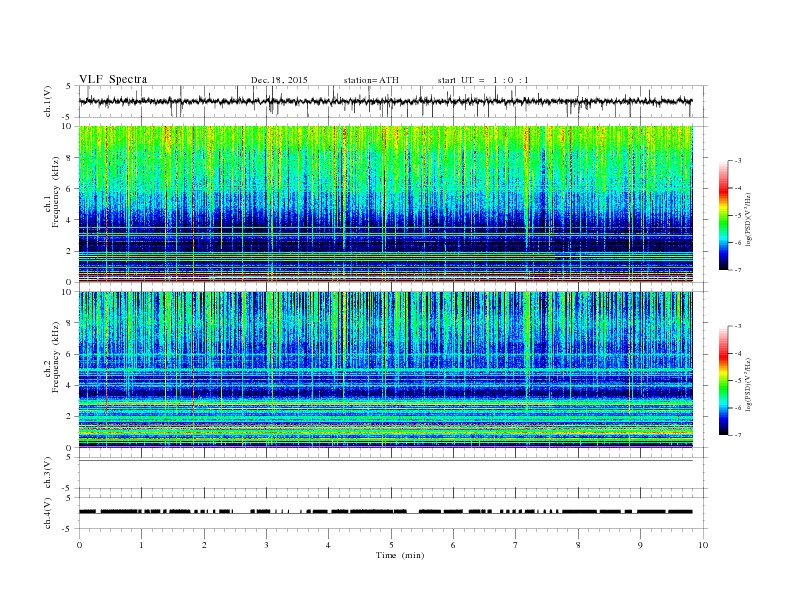This screenshot has height=612, width=792.
Task: Click the "-5" tick on ch.4(V) axis
Action: pyautogui.click(x=68, y=529)
